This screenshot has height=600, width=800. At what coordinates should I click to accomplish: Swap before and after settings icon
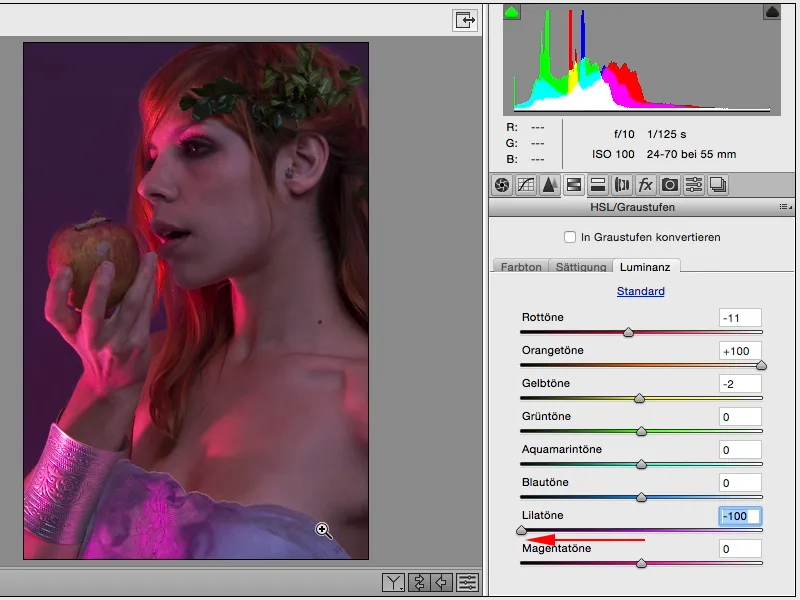coord(419,582)
